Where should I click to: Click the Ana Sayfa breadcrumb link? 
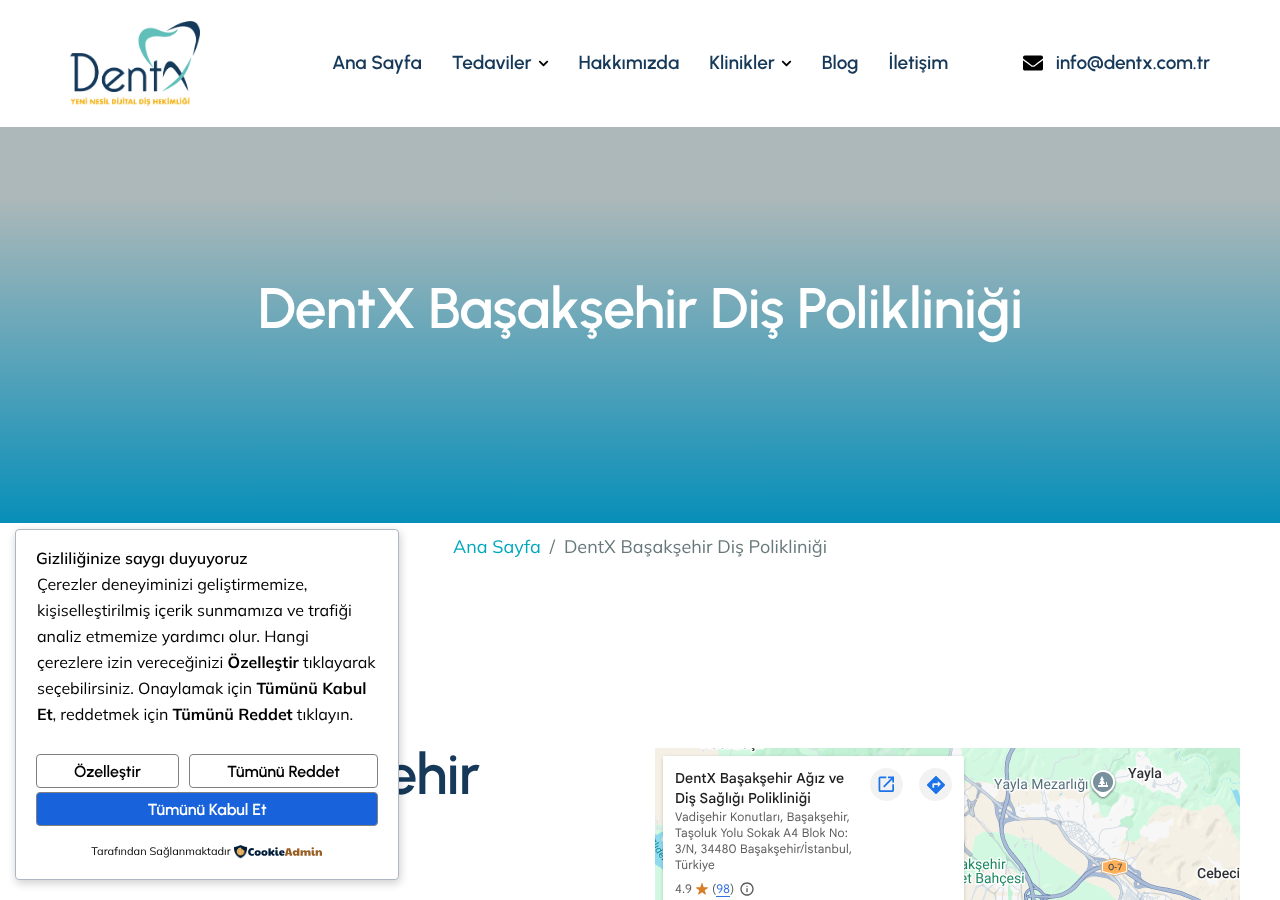[x=497, y=547]
